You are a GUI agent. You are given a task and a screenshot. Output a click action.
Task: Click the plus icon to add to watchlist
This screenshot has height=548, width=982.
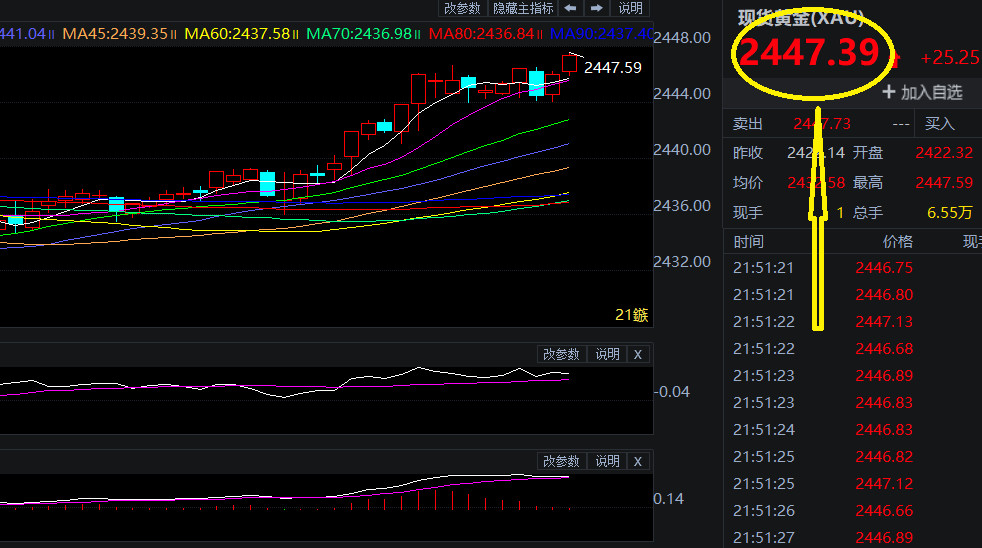pyautogui.click(x=889, y=92)
